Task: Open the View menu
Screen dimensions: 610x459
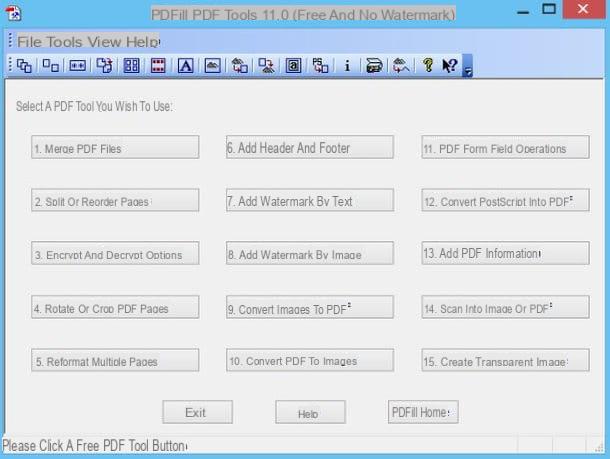Action: 104,42
